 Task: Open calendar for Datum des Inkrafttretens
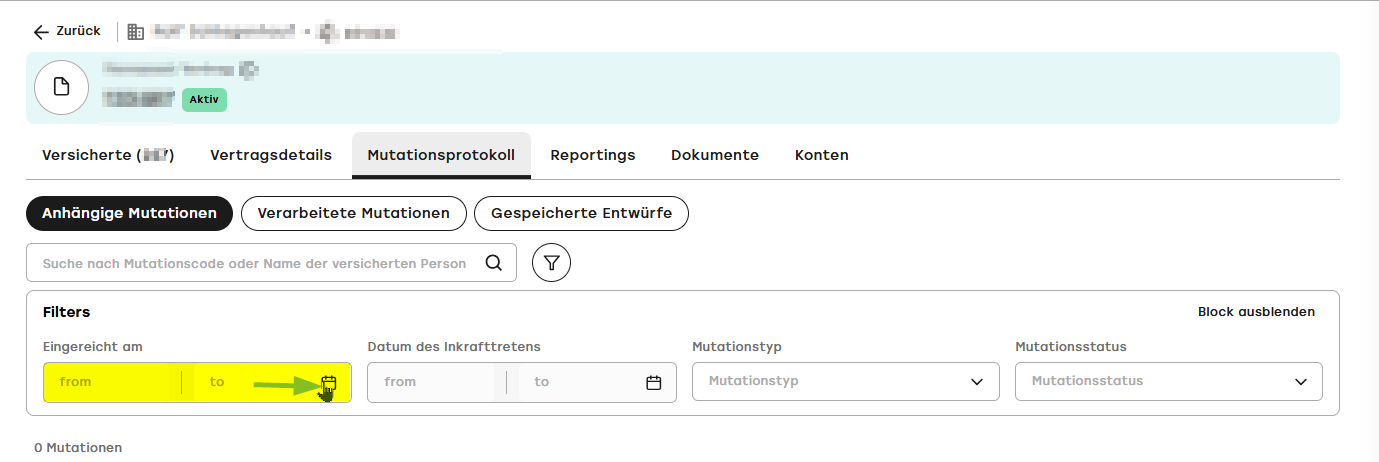[654, 382]
